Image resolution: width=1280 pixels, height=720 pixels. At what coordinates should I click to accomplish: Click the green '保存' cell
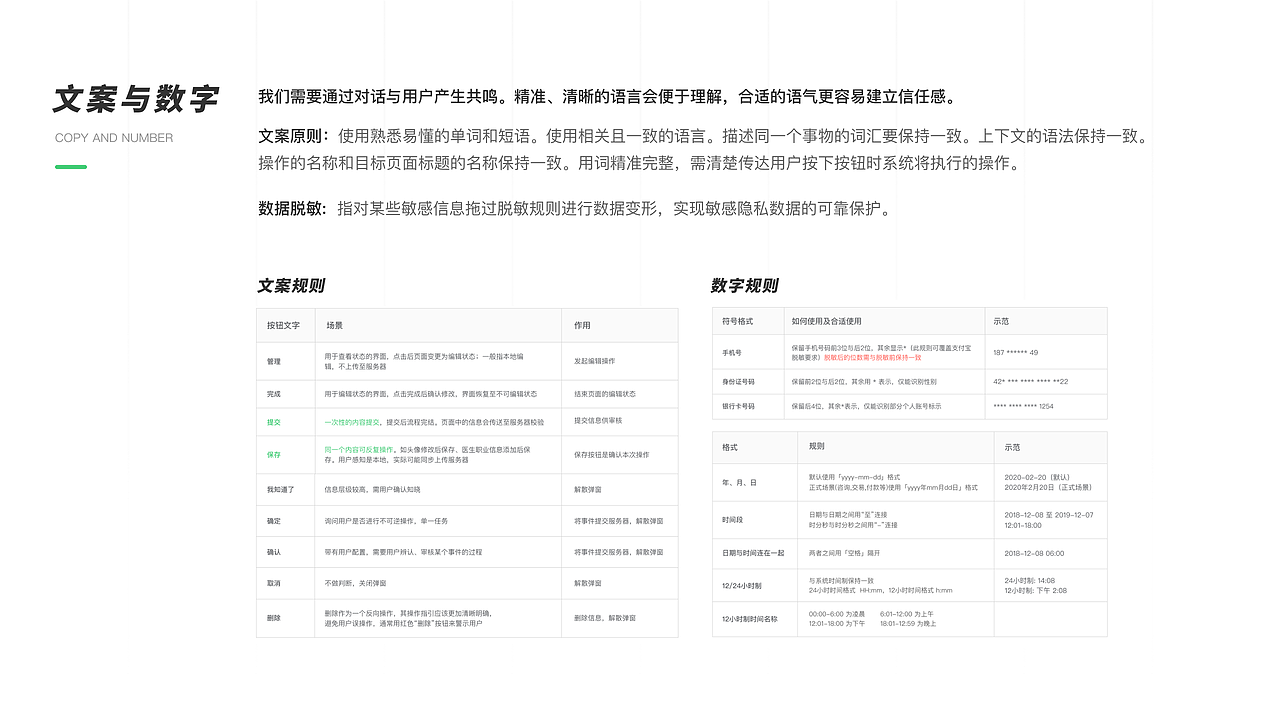point(274,455)
